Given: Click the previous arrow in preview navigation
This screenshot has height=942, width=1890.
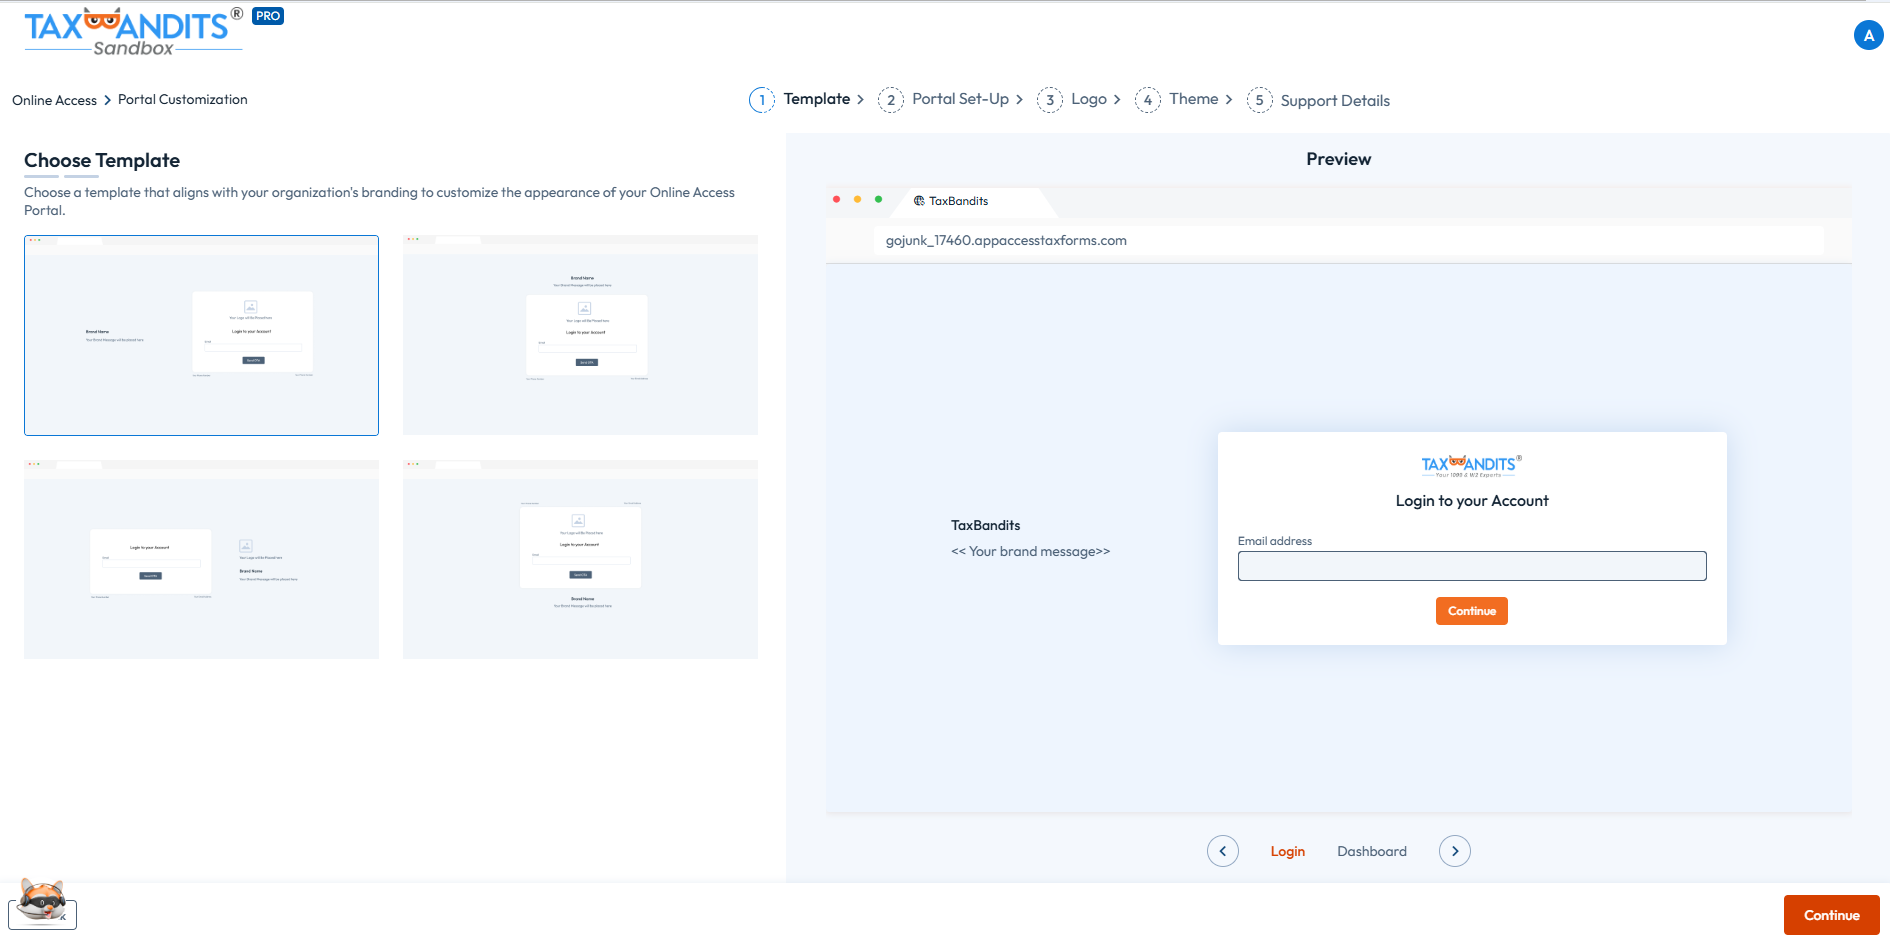Looking at the screenshot, I should coord(1222,851).
